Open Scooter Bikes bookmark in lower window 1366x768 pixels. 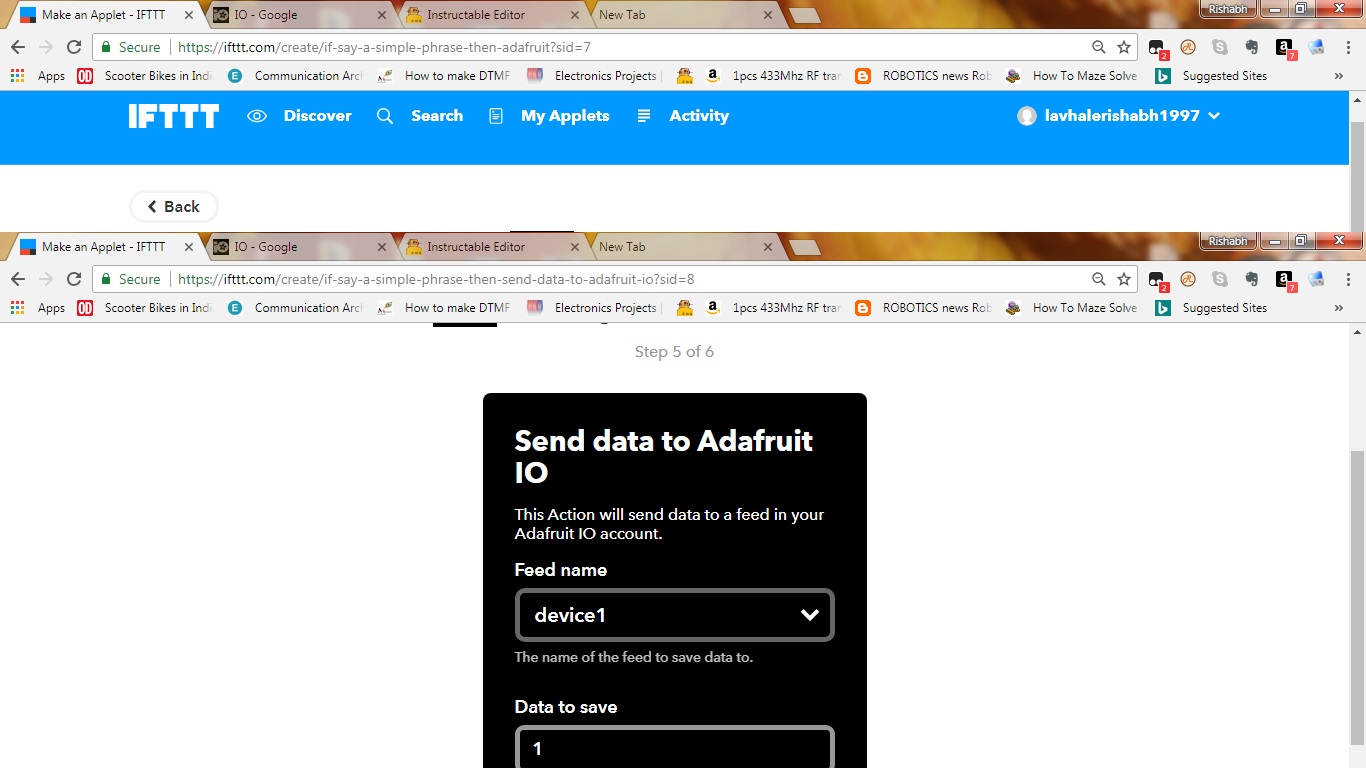point(145,308)
